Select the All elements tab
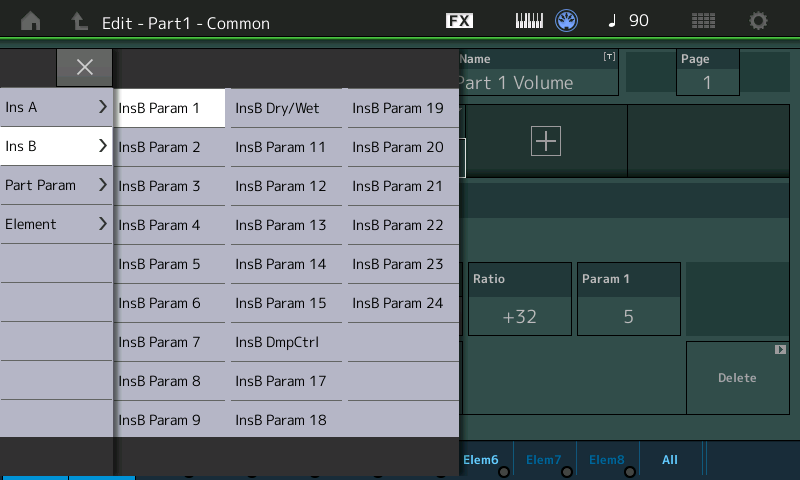This screenshot has width=800, height=480. (670, 460)
